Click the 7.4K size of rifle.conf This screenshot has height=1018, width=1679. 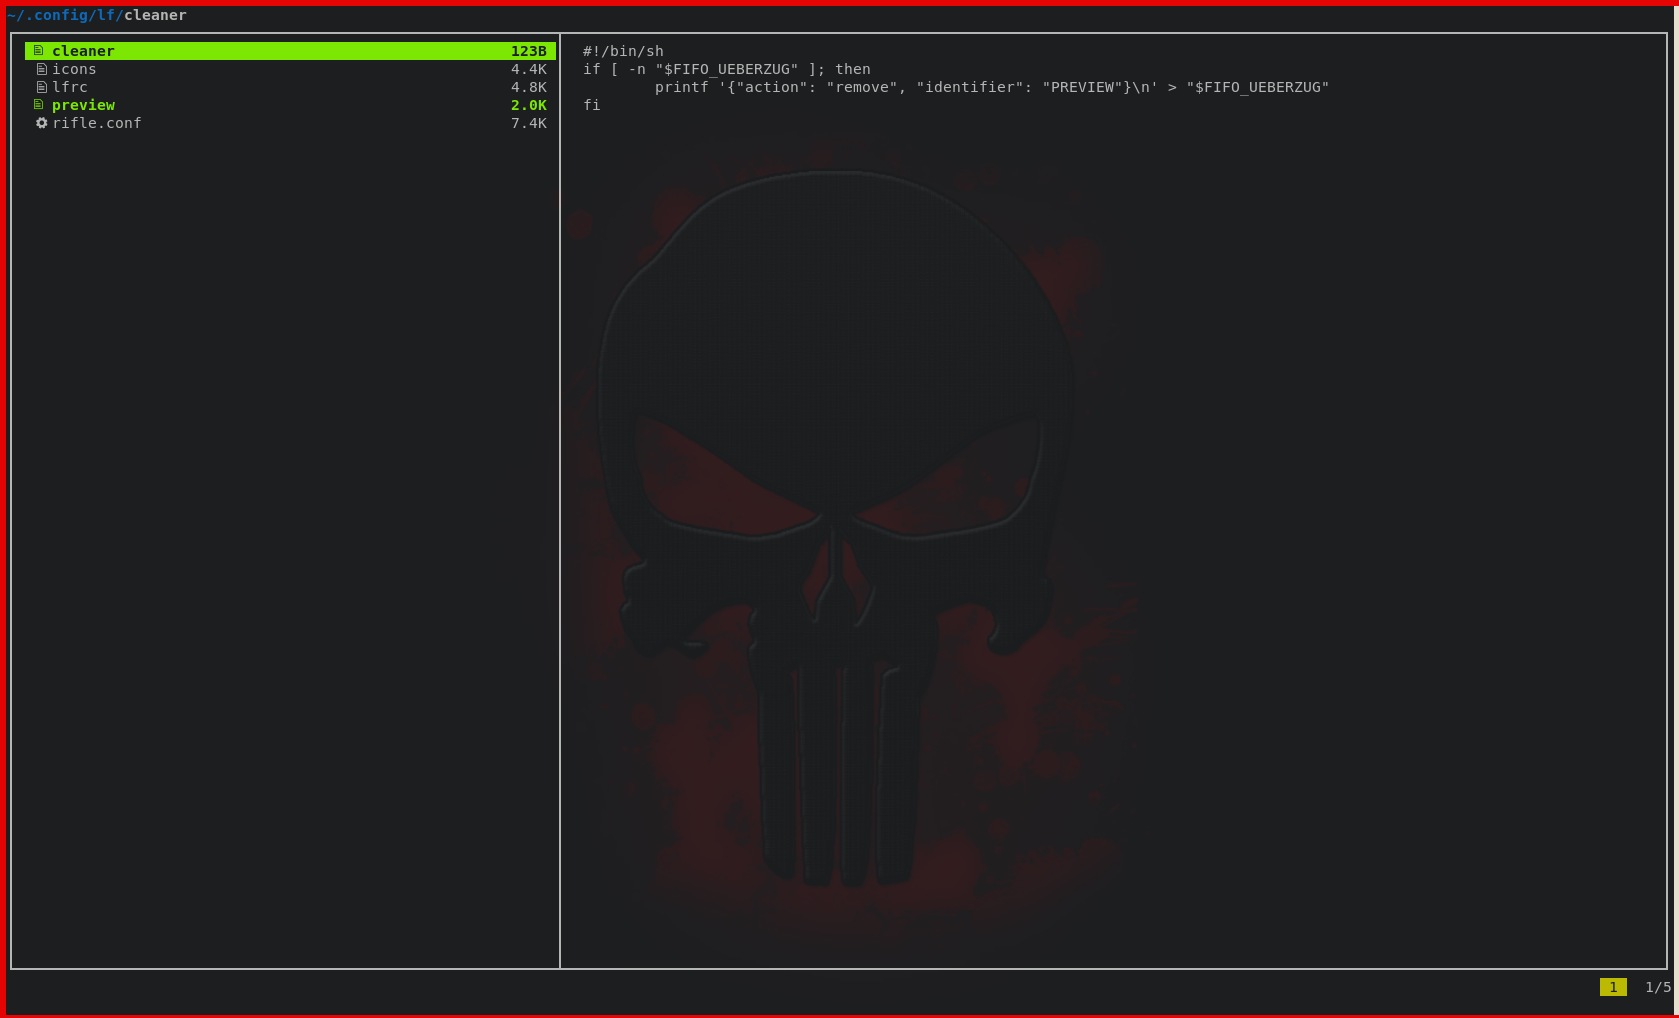point(529,123)
